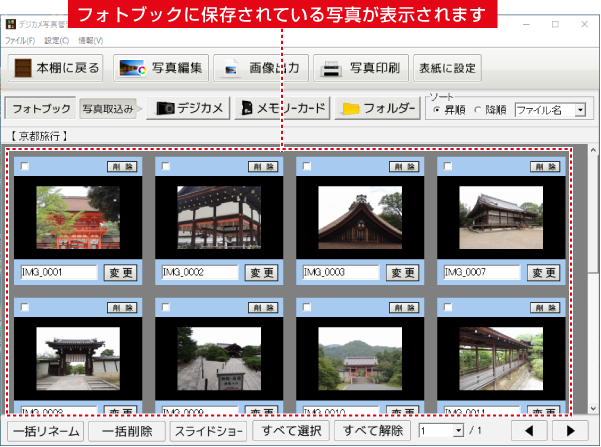The image size is (601, 447).
Task: Click the IMG_0007 photo thumbnail
Action: [x=494, y=211]
